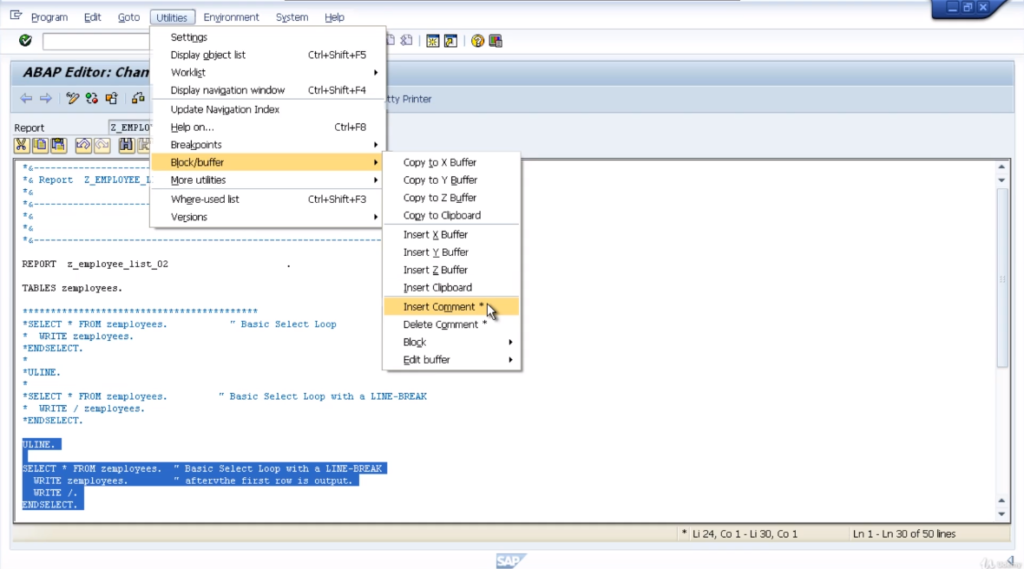
Task: Click editor scrollbar bottom down arrow
Action: 1001,514
